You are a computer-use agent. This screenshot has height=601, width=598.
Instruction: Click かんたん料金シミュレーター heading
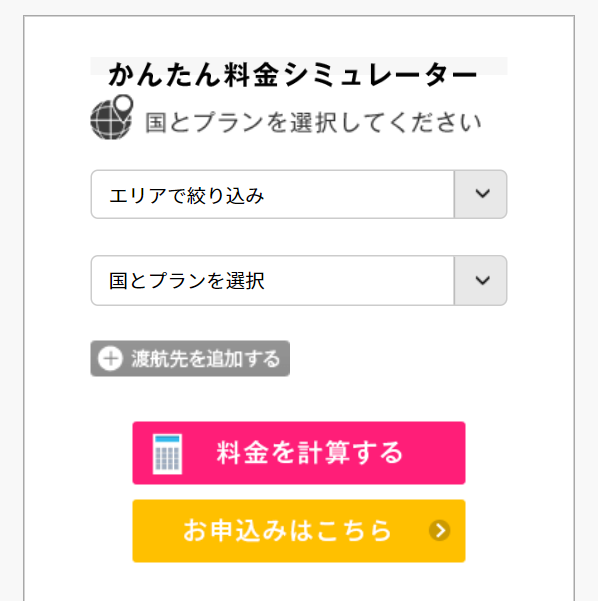pyautogui.click(x=293, y=74)
